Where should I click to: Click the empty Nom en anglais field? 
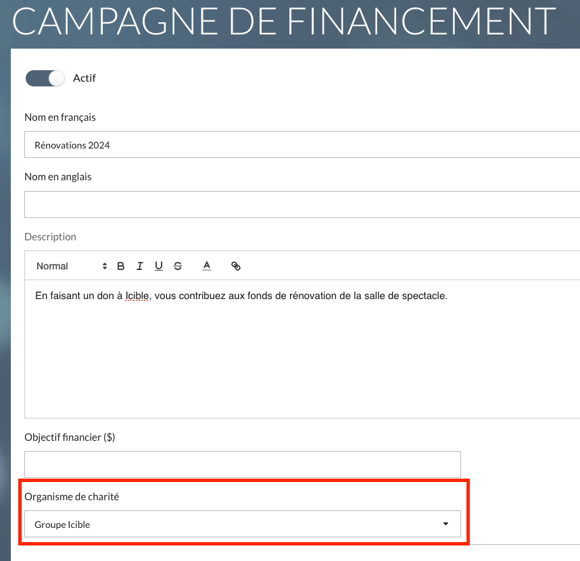click(302, 205)
